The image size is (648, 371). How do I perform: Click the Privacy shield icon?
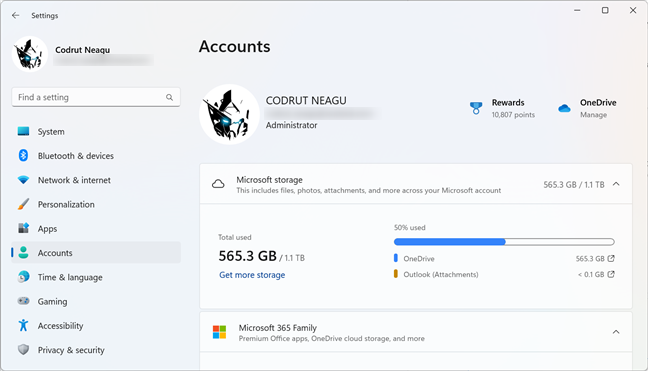click(24, 350)
